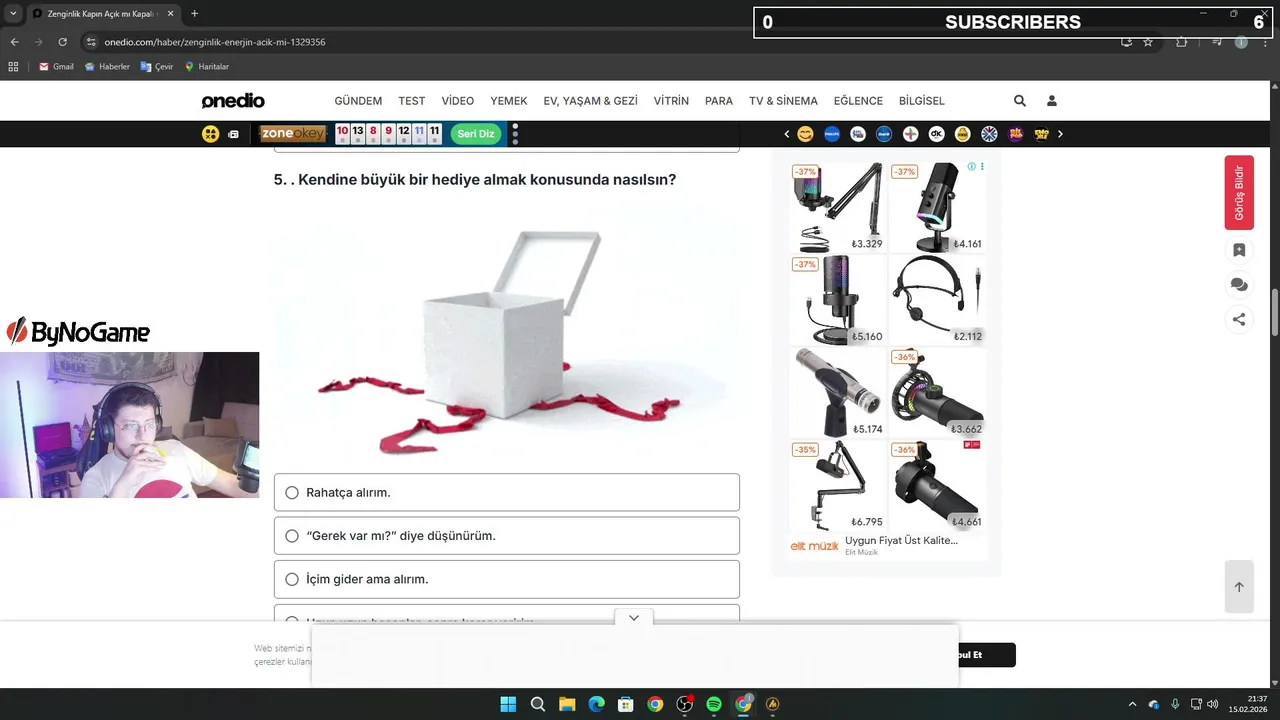Open the TEST menu item

[x=411, y=101]
